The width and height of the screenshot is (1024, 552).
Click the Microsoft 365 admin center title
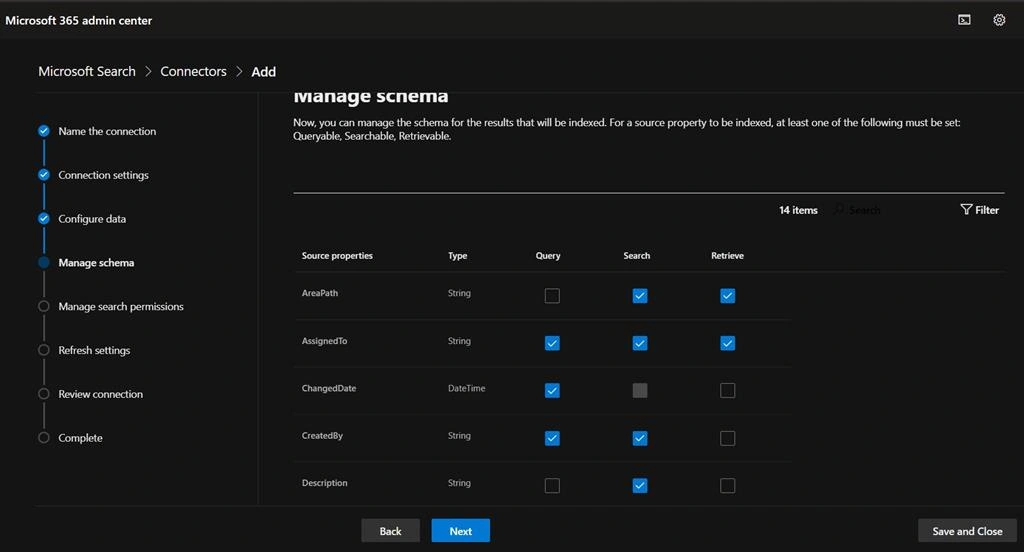click(78, 20)
